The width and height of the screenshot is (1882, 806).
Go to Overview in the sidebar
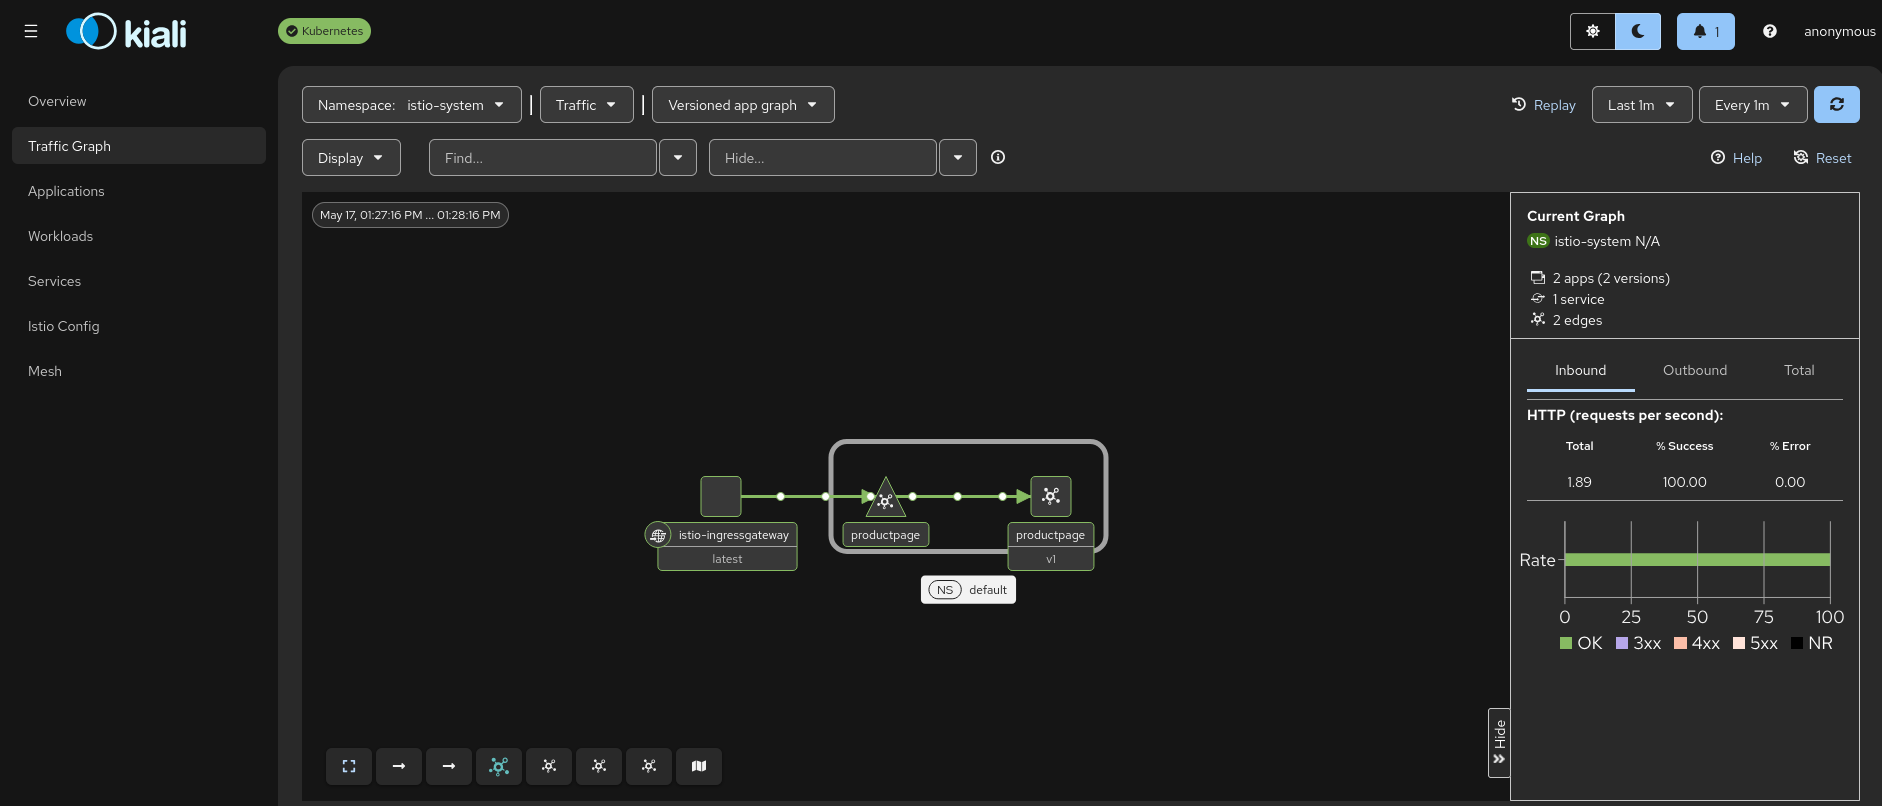[139, 101]
